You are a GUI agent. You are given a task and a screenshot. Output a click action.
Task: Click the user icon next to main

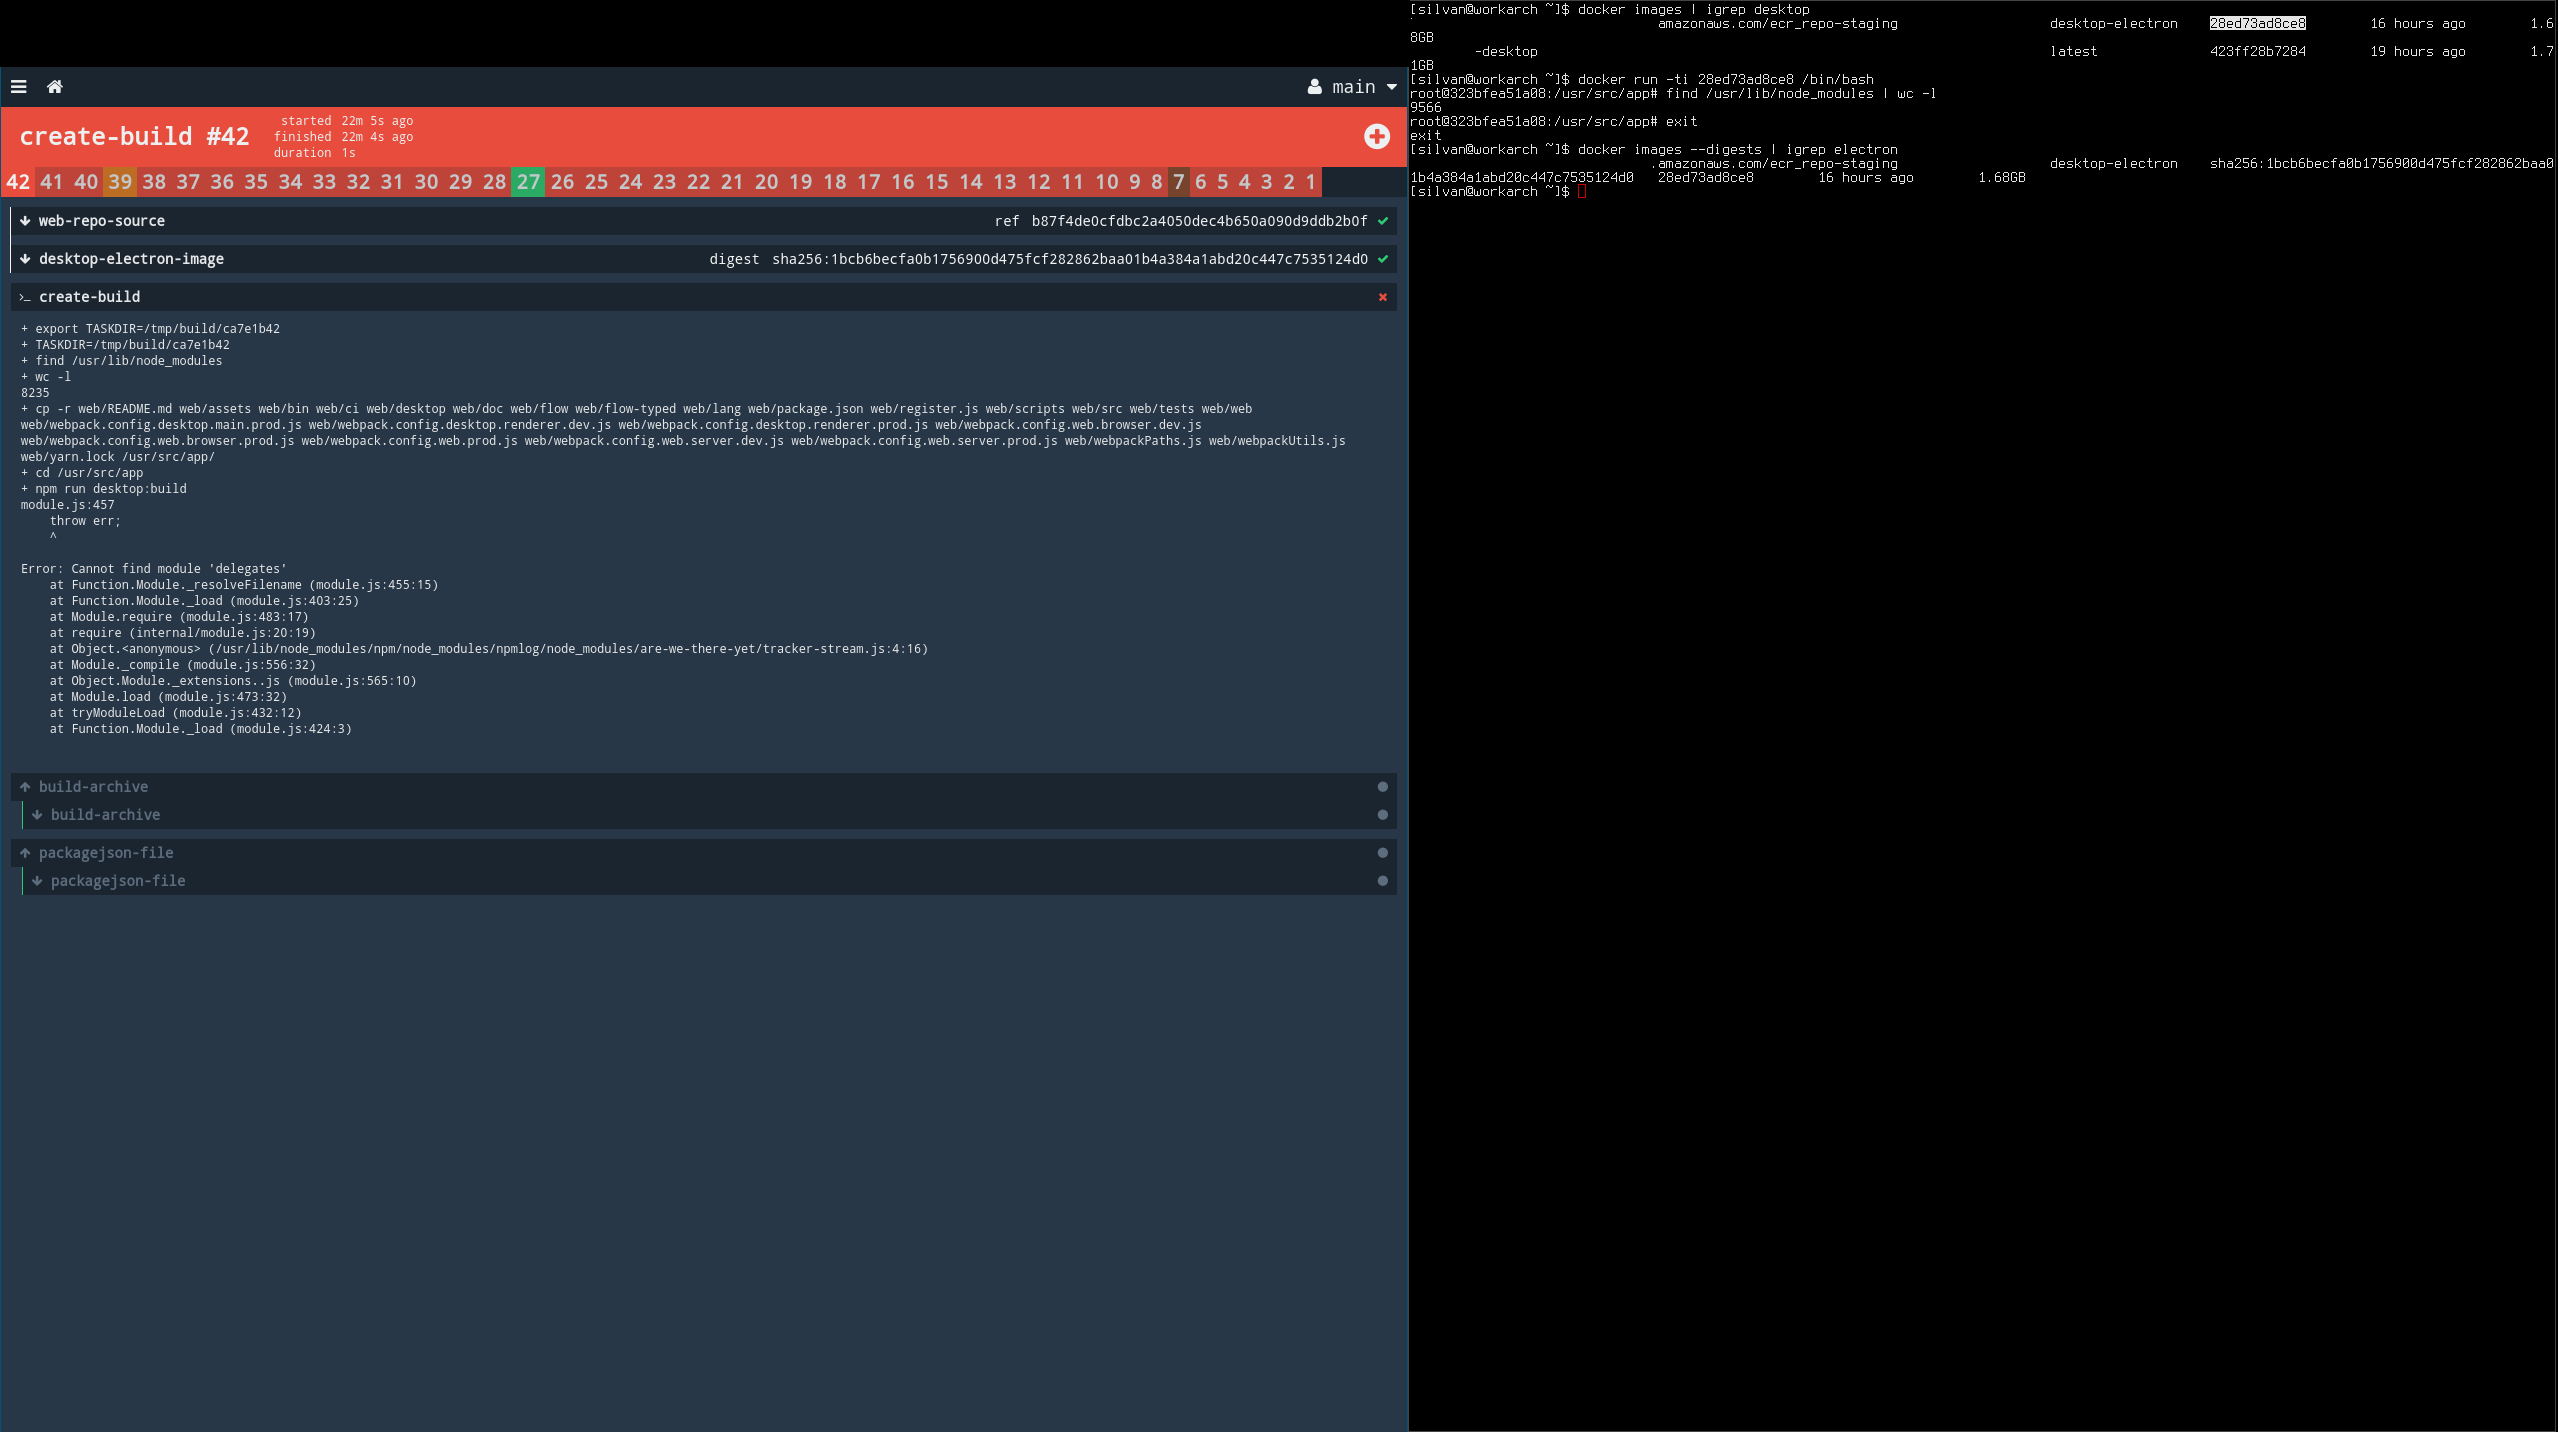(1315, 86)
